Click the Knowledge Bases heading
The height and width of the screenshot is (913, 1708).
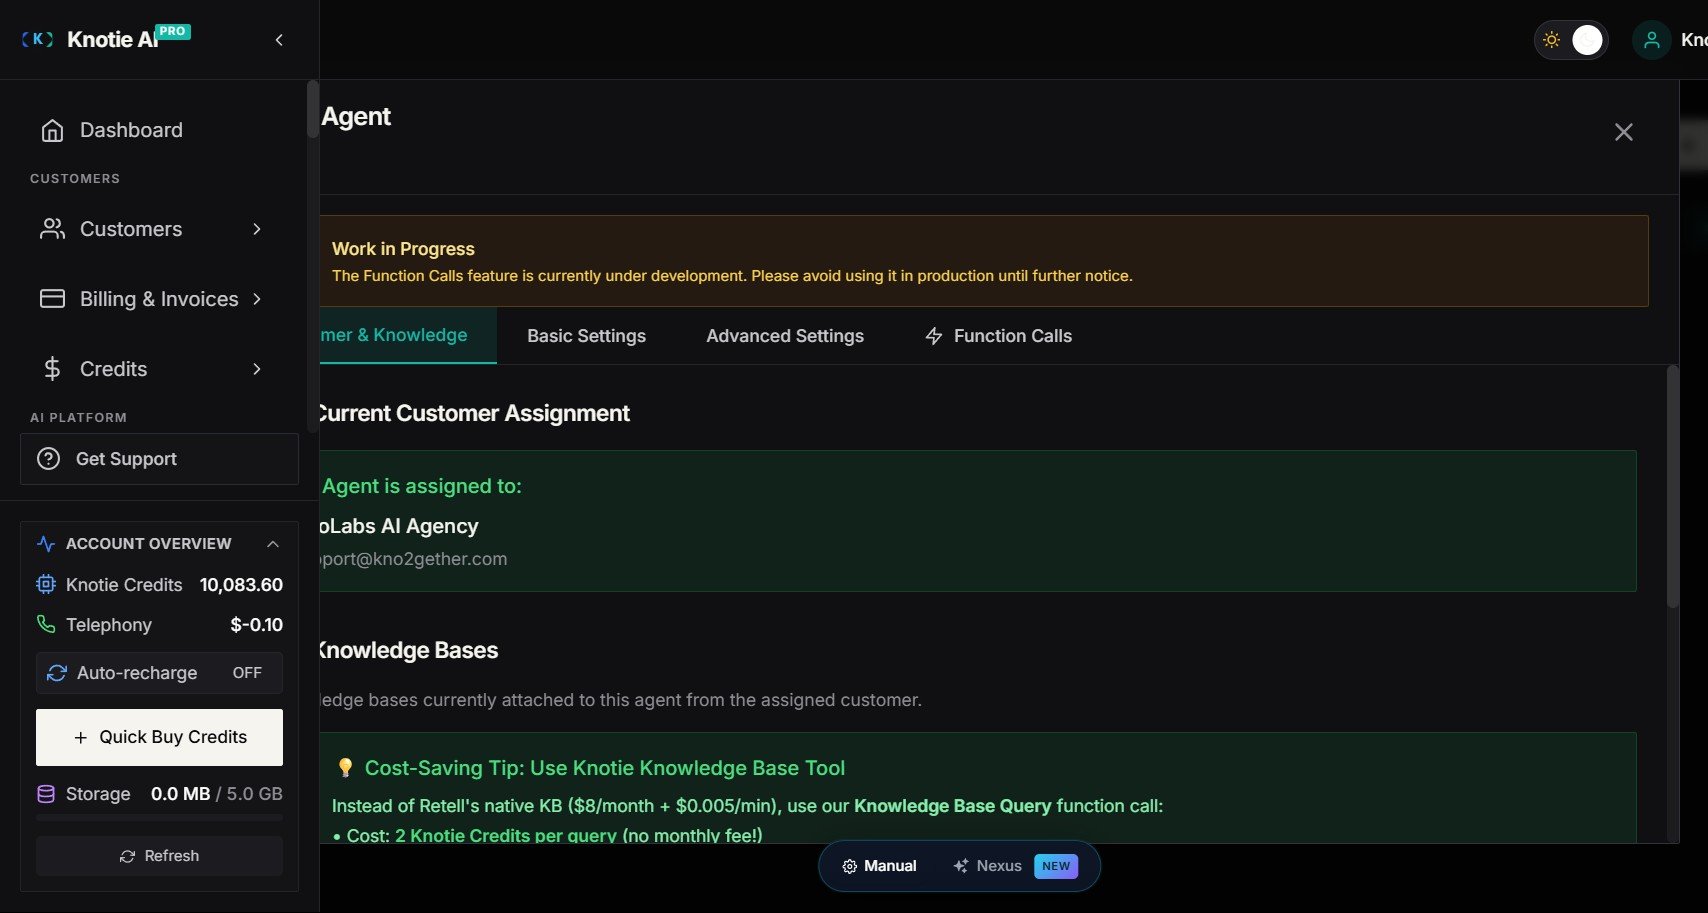tap(409, 650)
